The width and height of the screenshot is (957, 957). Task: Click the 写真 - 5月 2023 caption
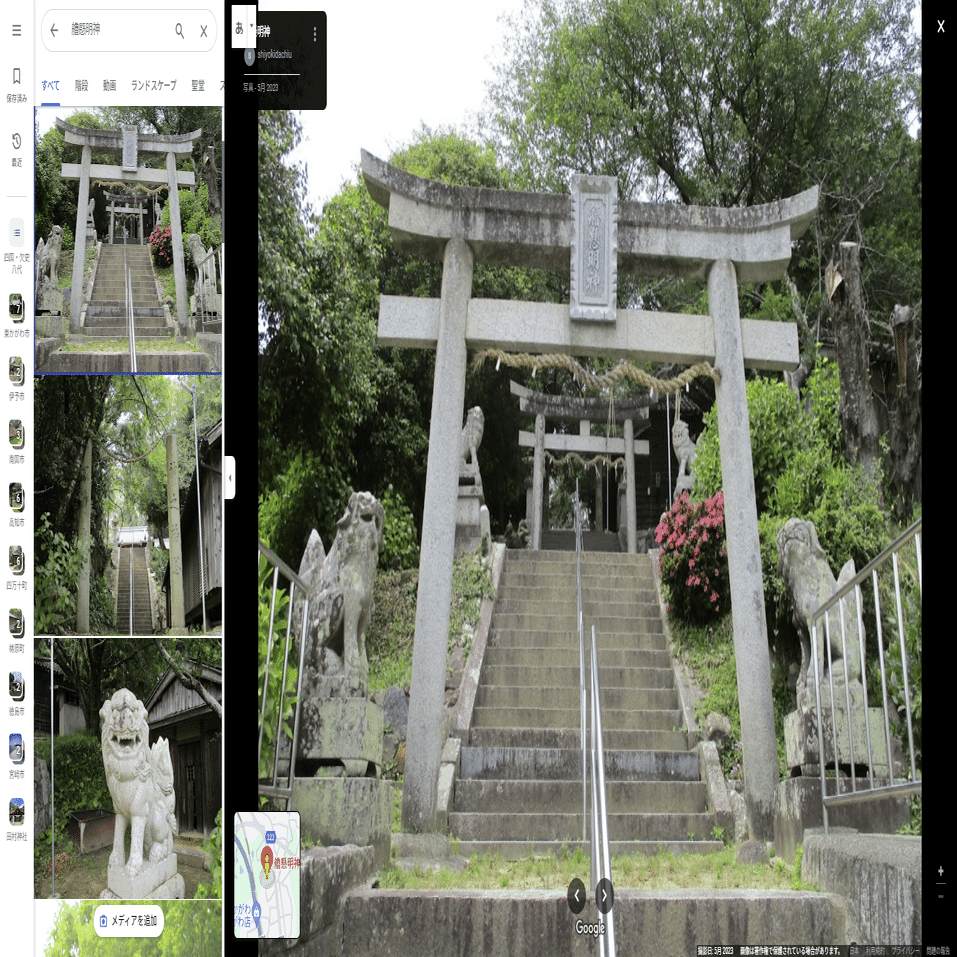coord(261,88)
